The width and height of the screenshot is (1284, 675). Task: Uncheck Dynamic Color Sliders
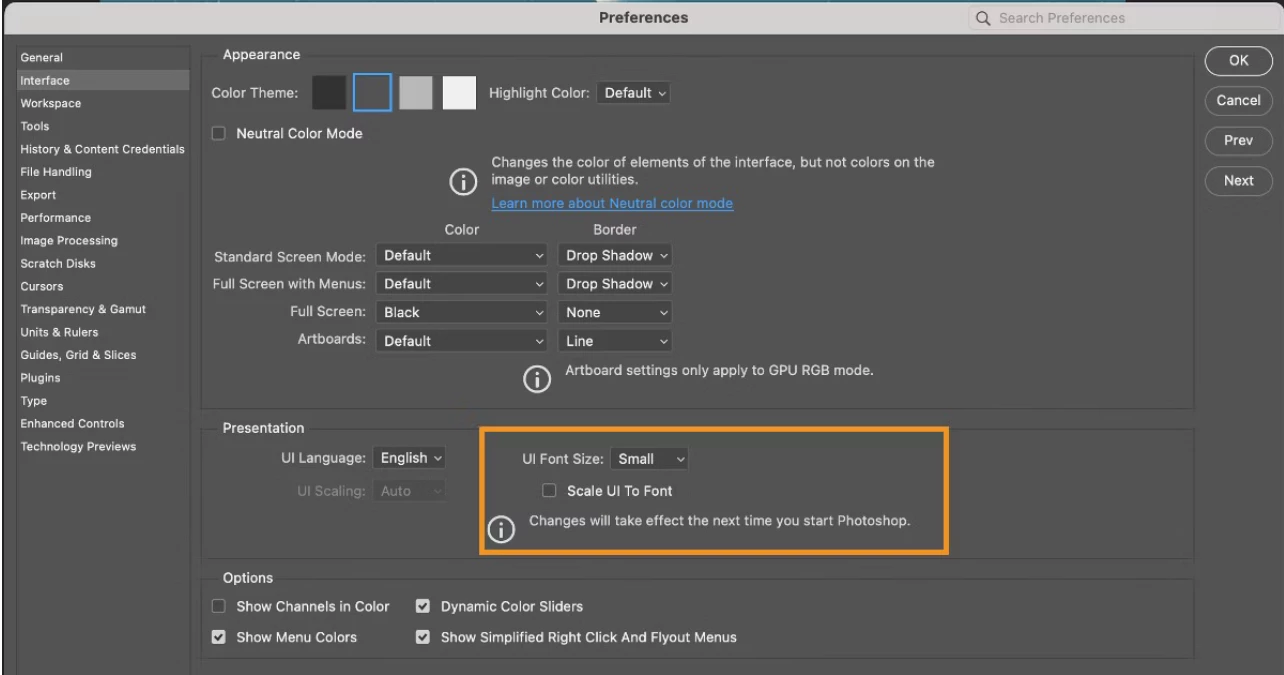pos(423,606)
